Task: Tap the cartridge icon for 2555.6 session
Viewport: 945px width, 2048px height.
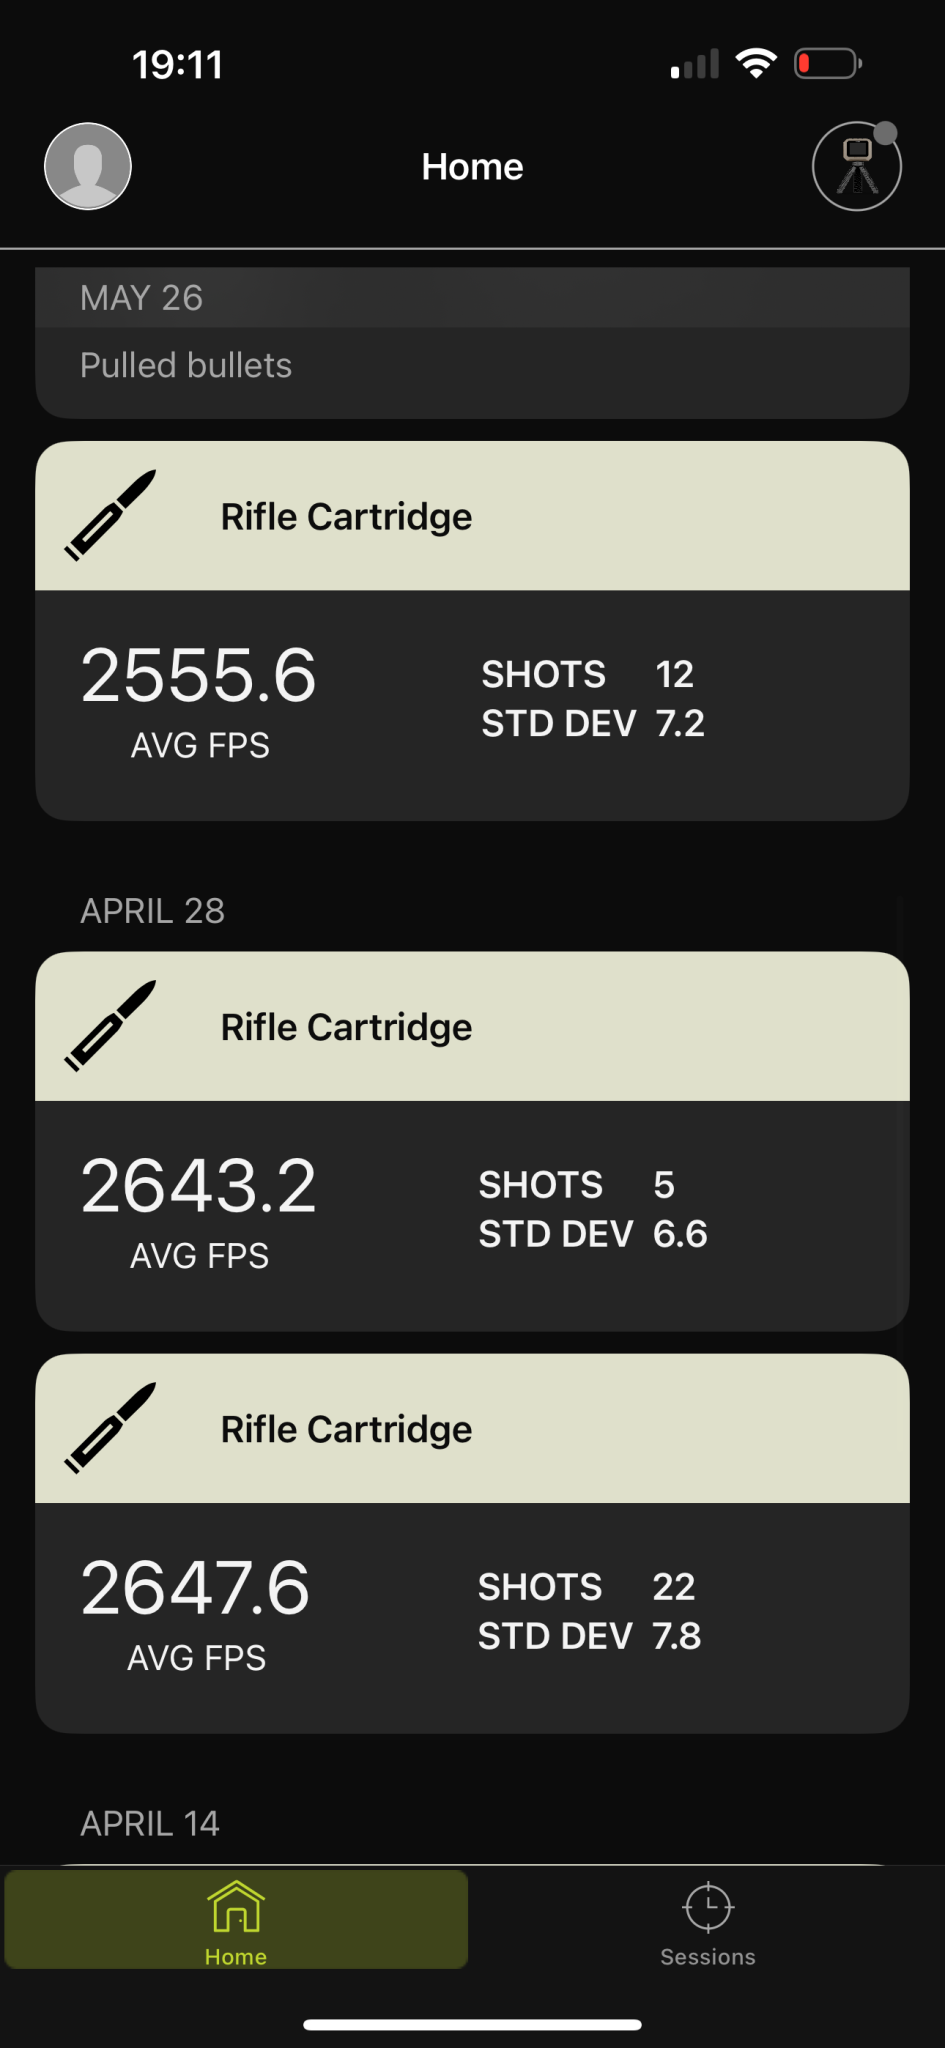Action: click(x=111, y=515)
